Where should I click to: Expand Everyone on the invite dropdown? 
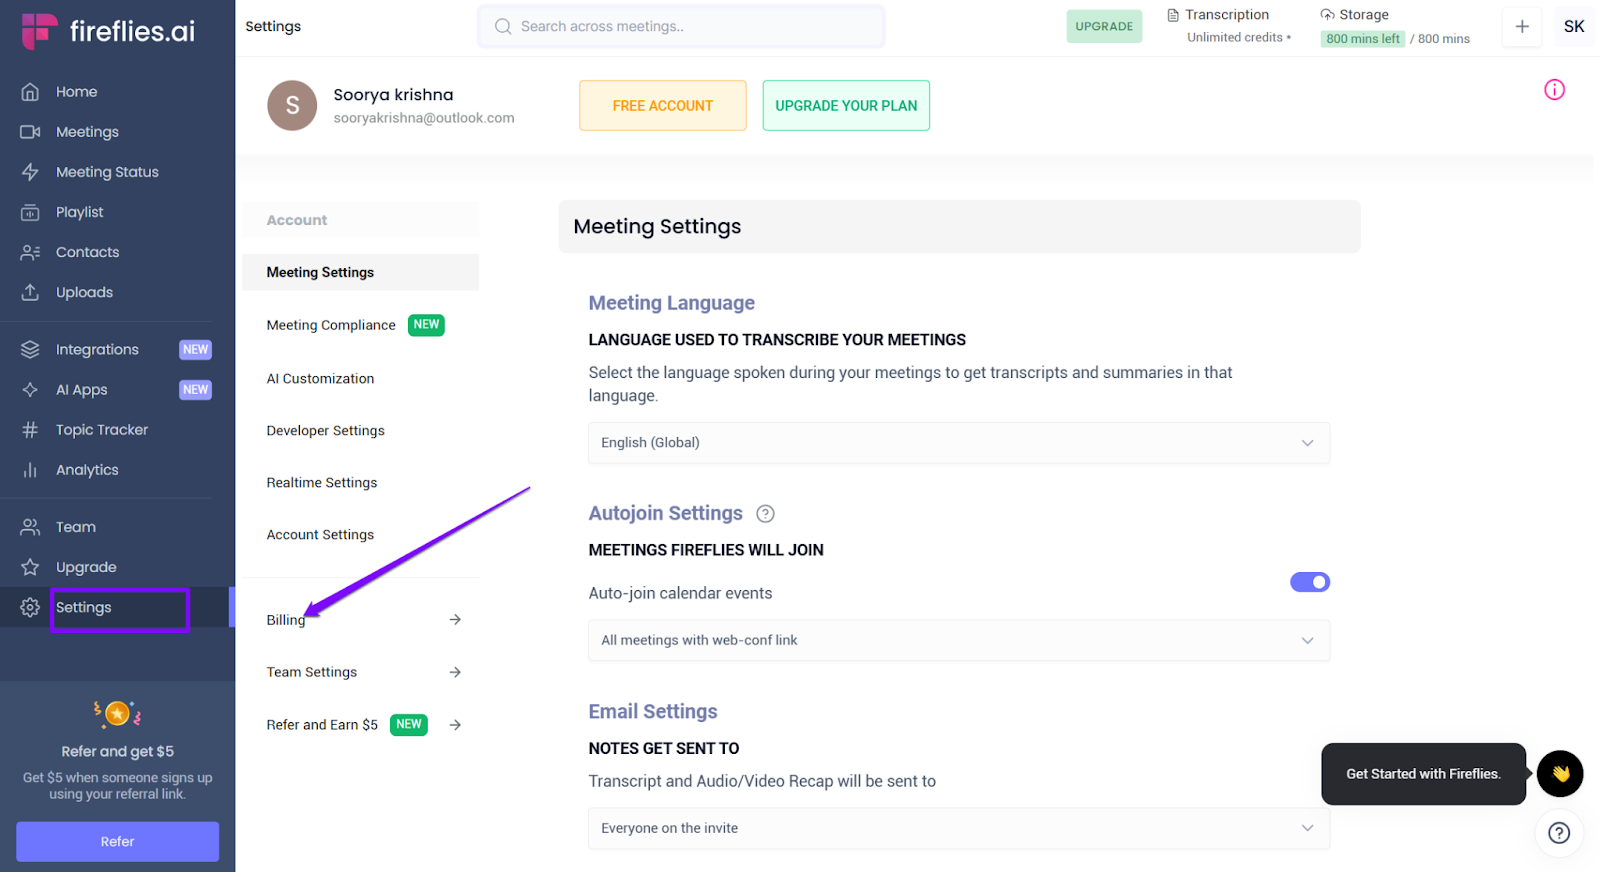(x=958, y=828)
